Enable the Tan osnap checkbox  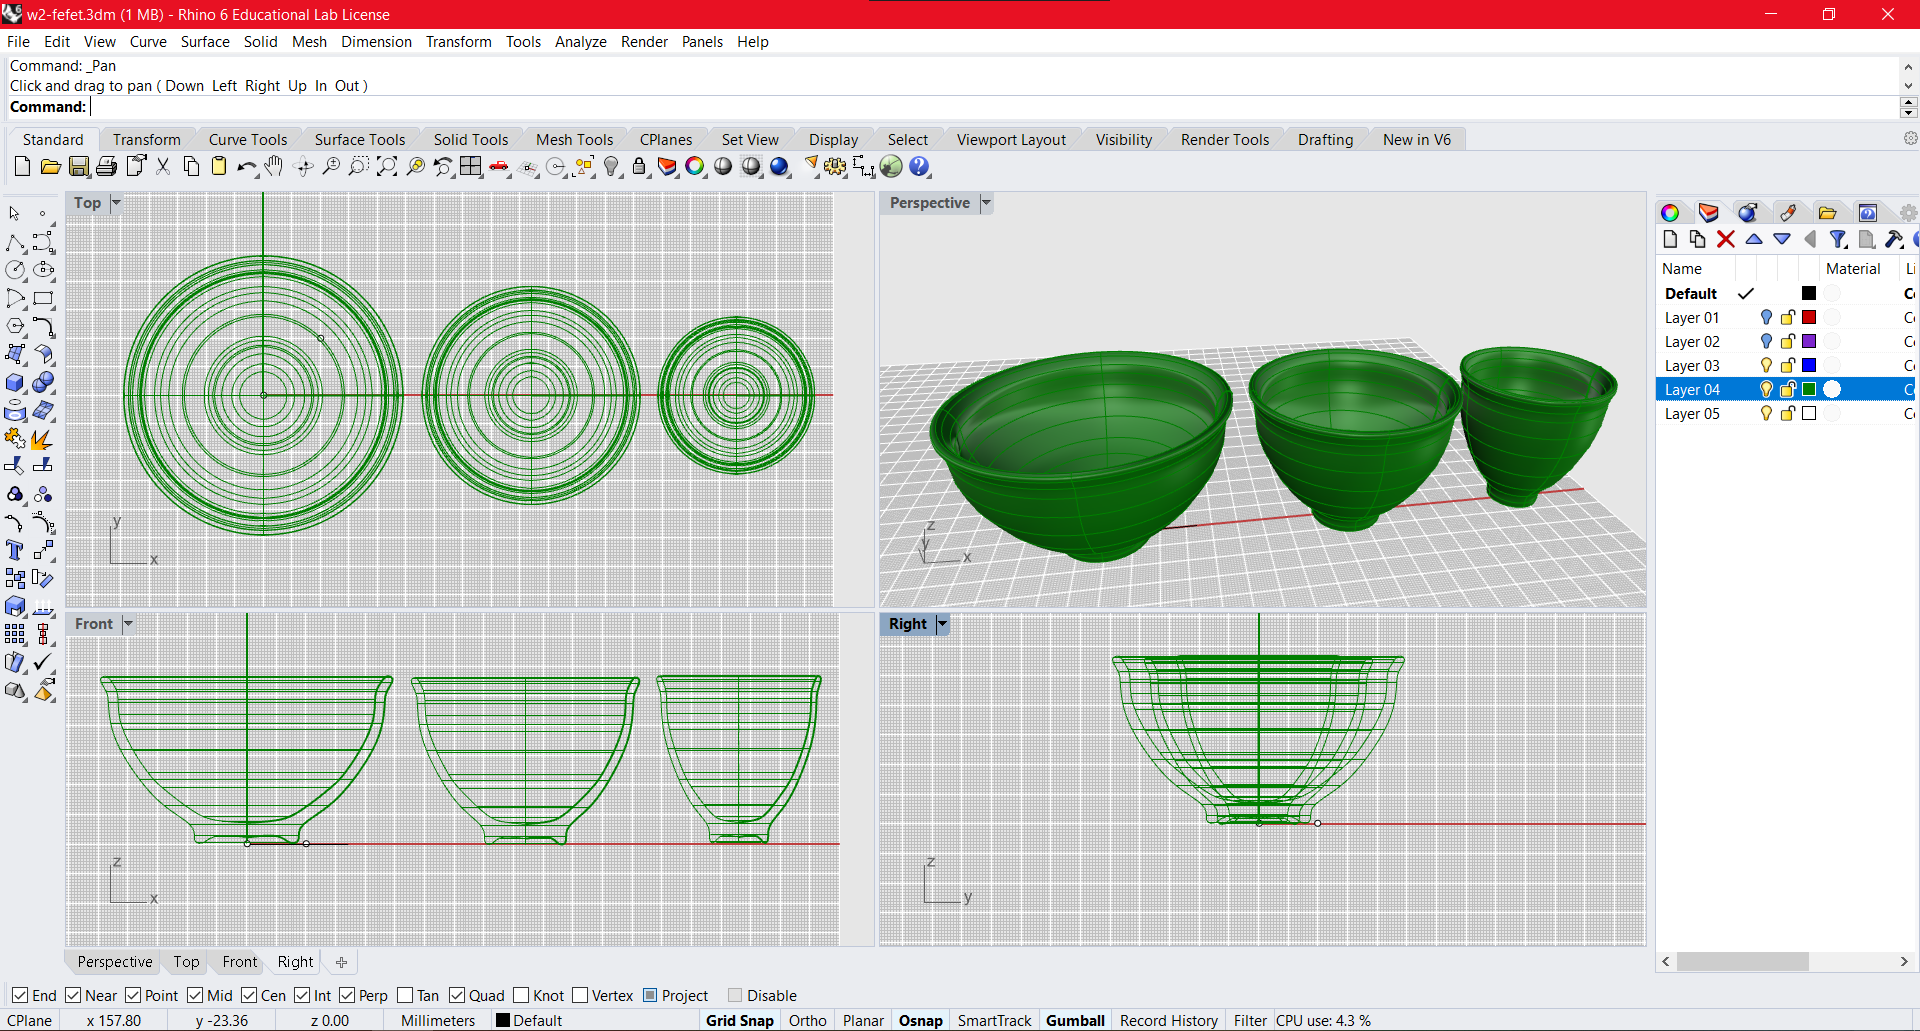pyautogui.click(x=405, y=995)
